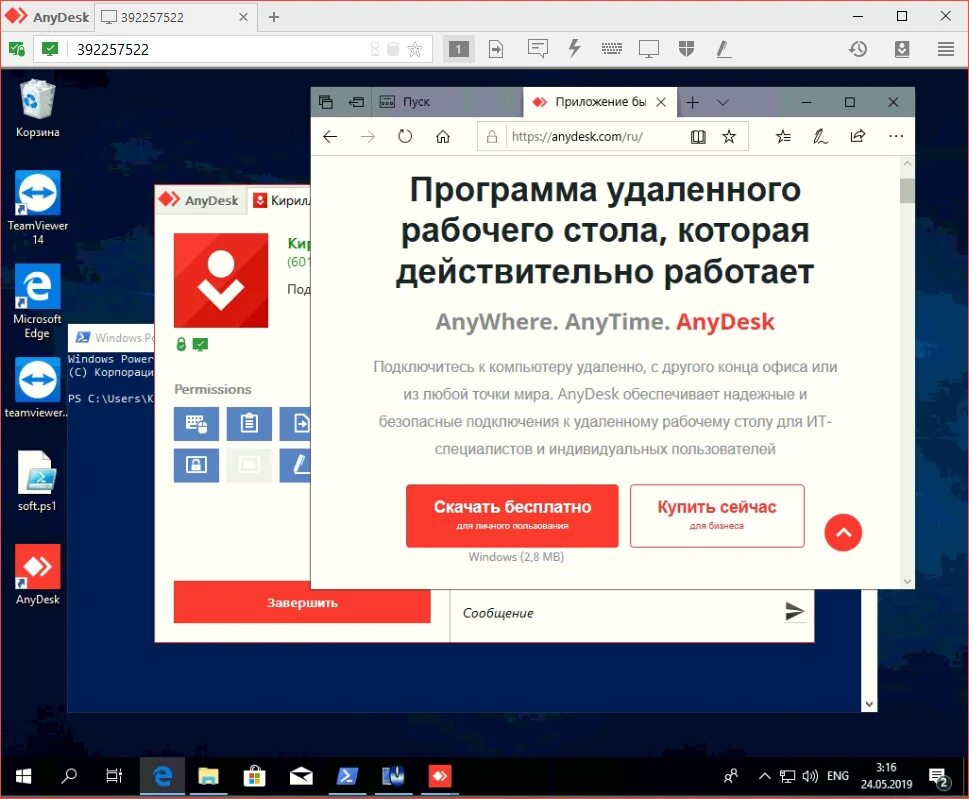Viewport: 969px width, 799px height.
Task: Open the remote Windows Start button
Action: [x=23, y=776]
